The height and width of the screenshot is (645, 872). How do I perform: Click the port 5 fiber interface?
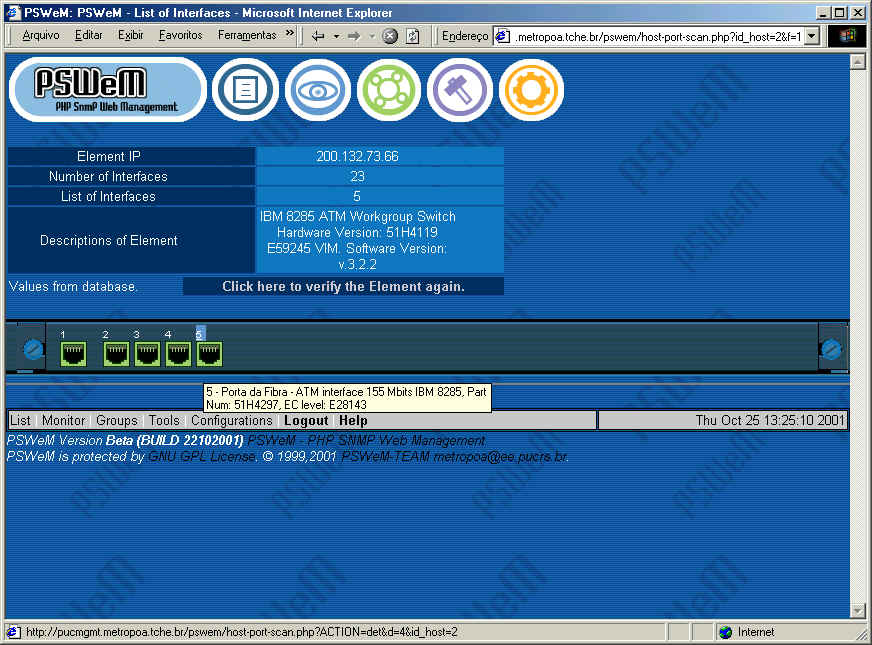[x=209, y=353]
